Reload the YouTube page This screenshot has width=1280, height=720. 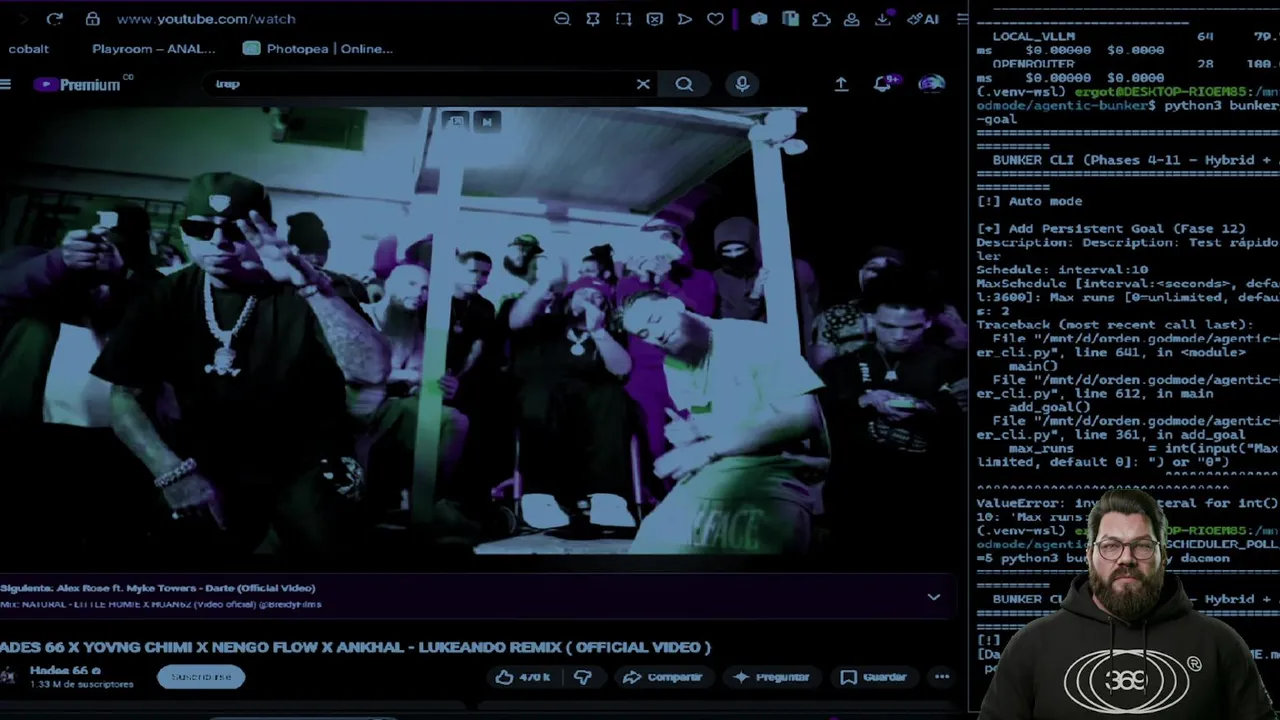pos(55,18)
